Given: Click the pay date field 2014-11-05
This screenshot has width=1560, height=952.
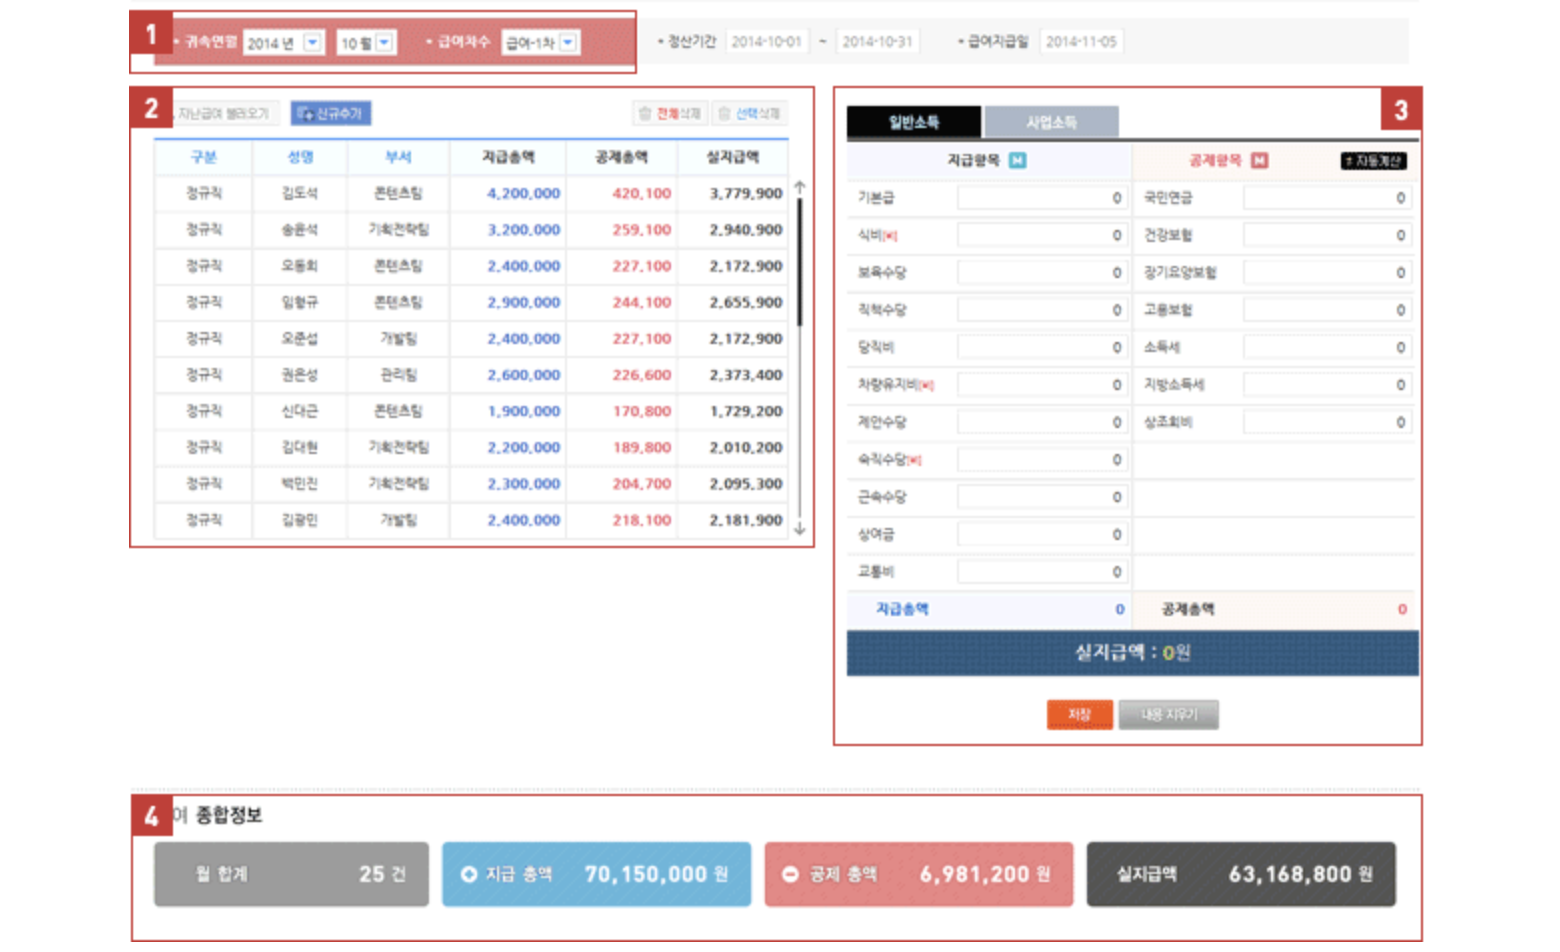Looking at the screenshot, I should pos(1081,41).
